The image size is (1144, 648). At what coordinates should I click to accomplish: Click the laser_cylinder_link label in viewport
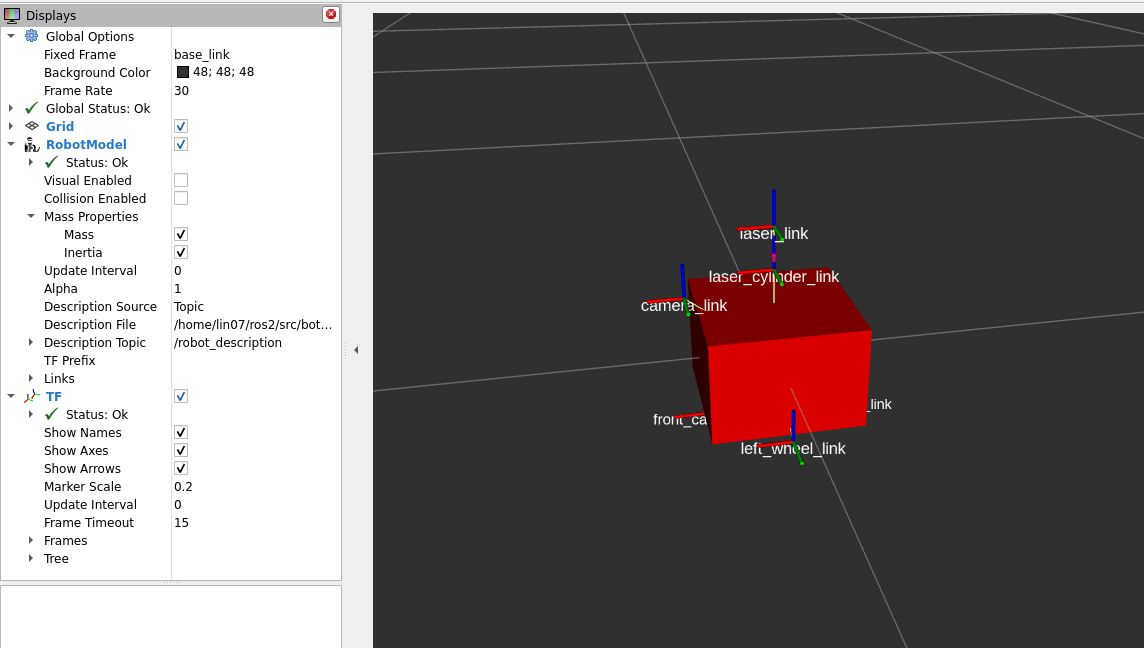773,277
